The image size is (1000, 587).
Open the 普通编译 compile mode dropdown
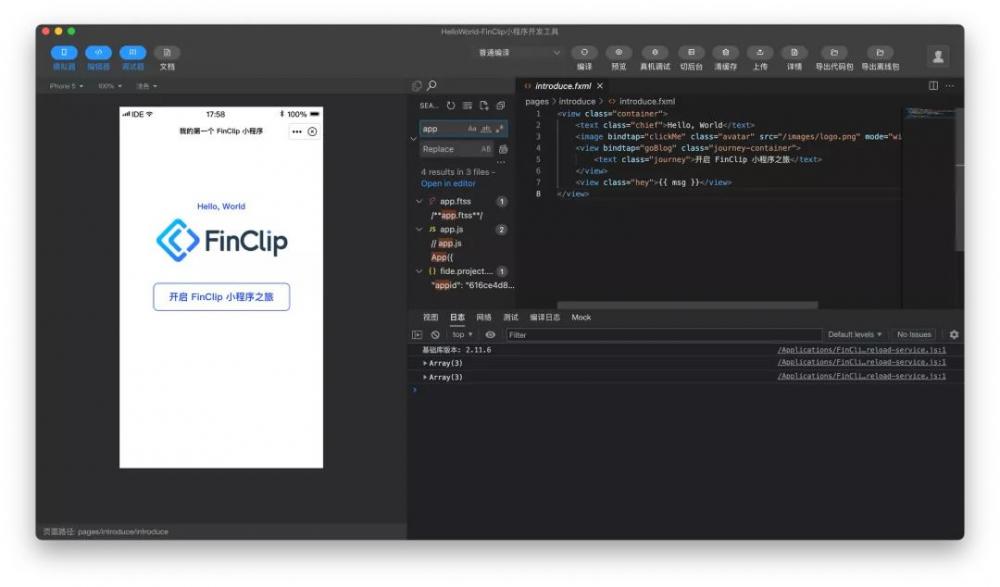pyautogui.click(x=519, y=52)
